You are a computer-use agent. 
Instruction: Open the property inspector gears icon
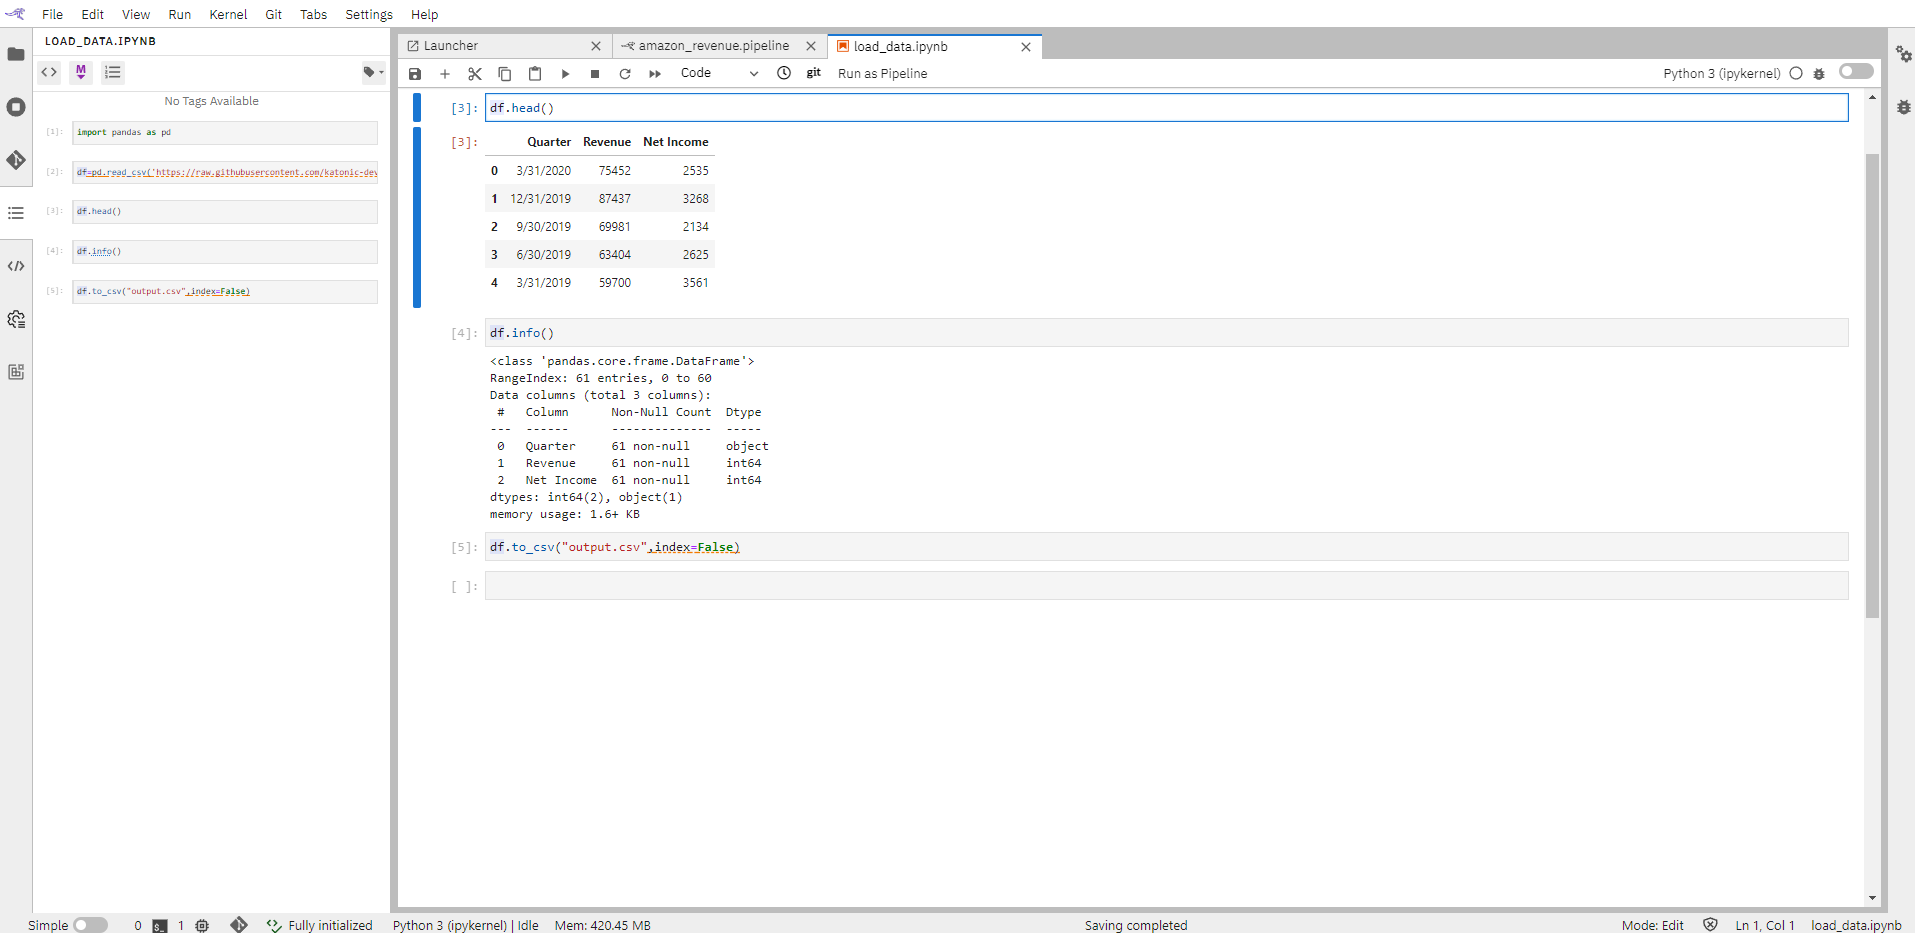click(1903, 54)
